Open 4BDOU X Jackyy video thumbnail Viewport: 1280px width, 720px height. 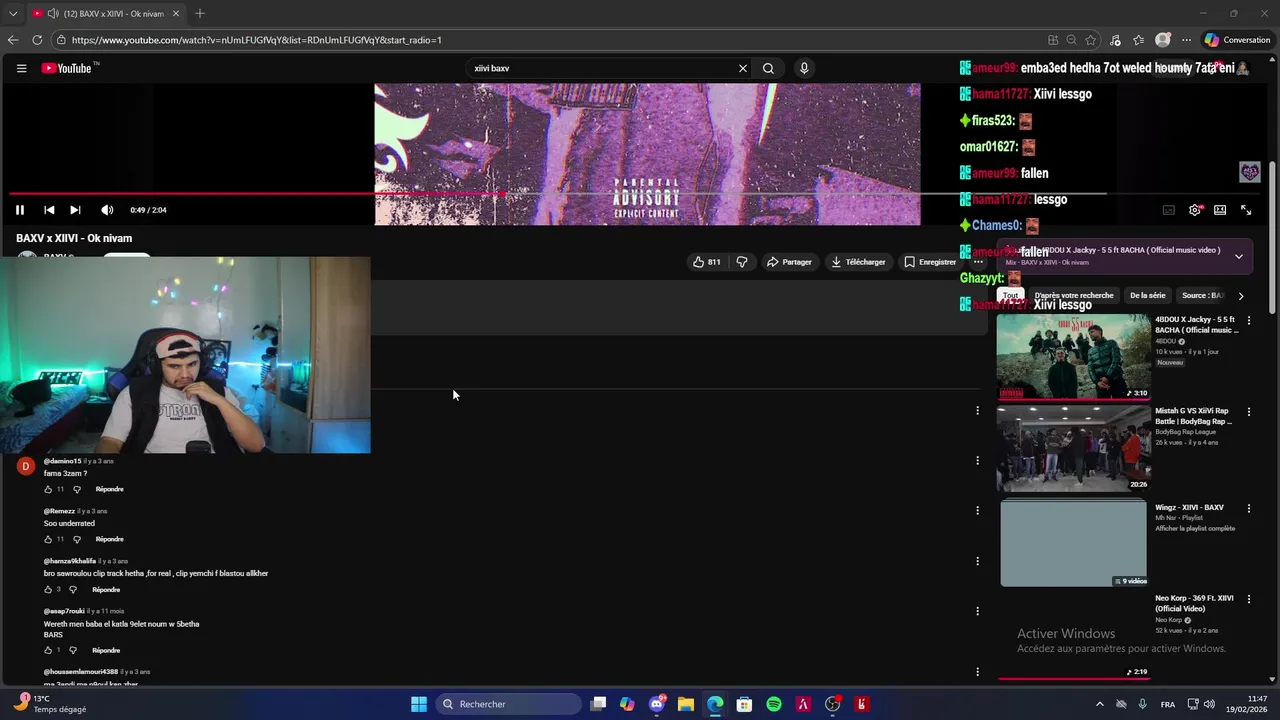point(1073,357)
